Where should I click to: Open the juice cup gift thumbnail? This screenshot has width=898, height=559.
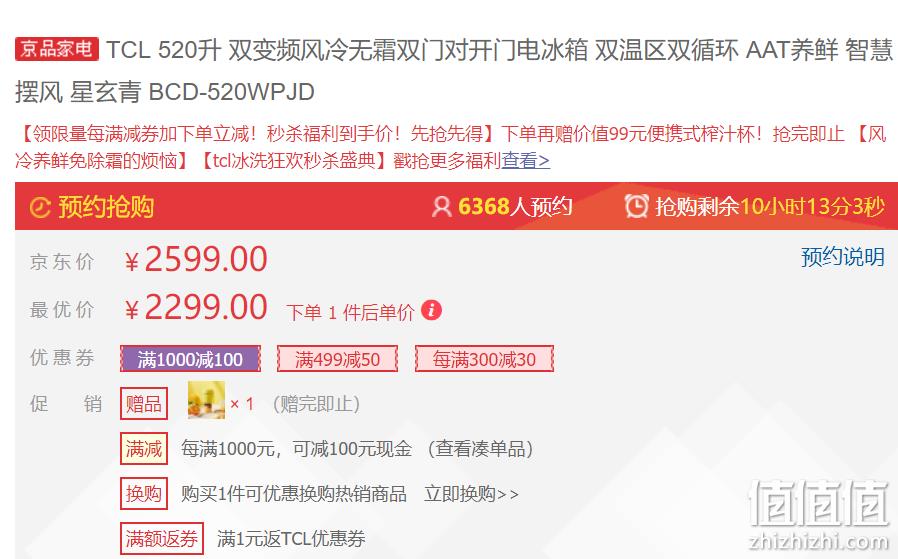coord(206,400)
